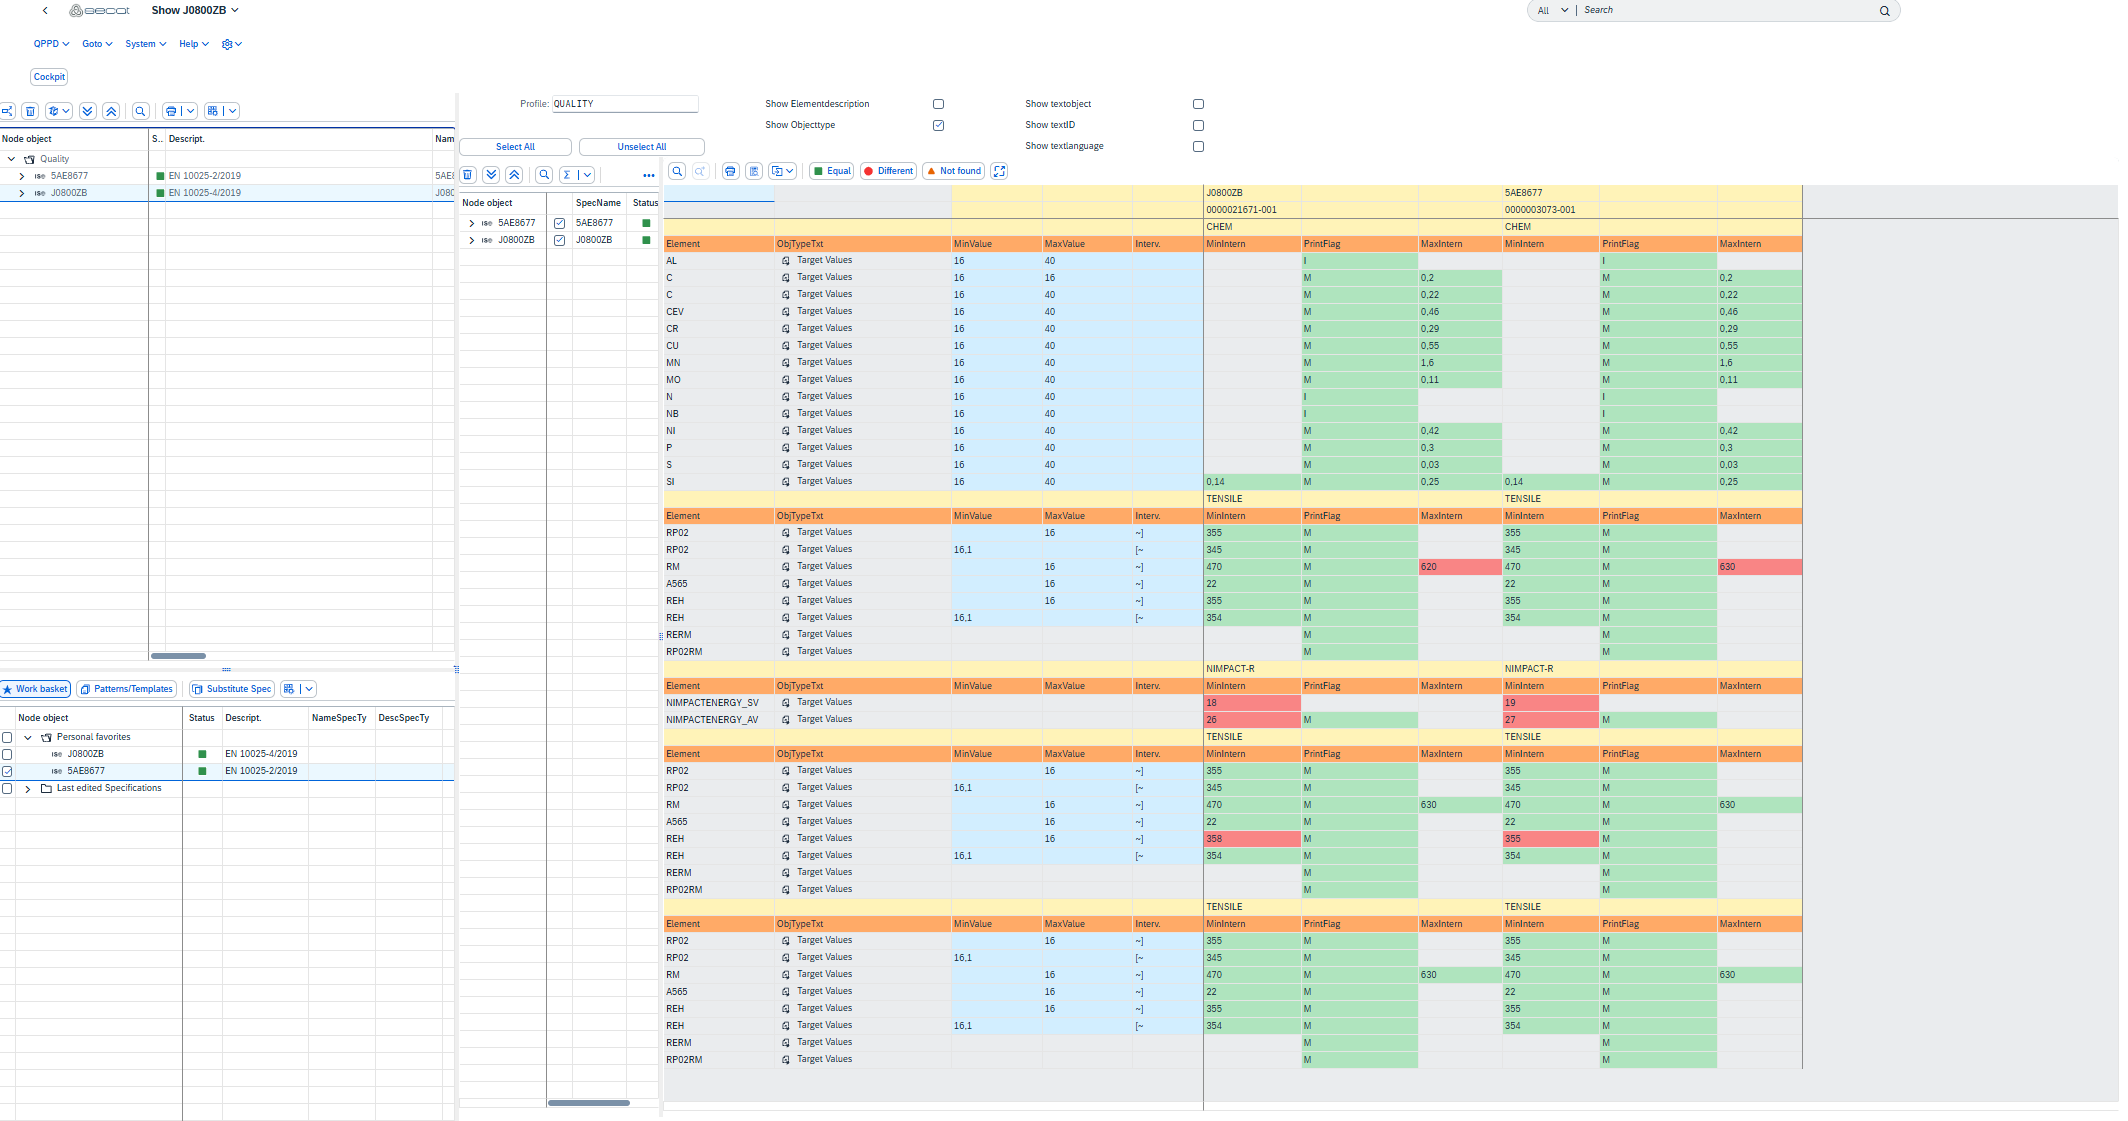
Task: Click the fullscreen icon beside Not found
Action: tap(999, 171)
